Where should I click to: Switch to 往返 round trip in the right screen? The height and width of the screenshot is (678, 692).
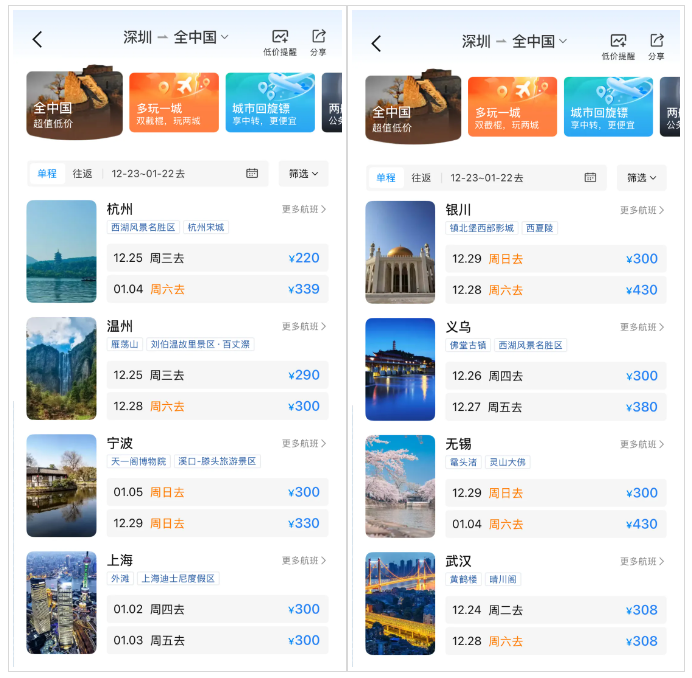pos(421,177)
